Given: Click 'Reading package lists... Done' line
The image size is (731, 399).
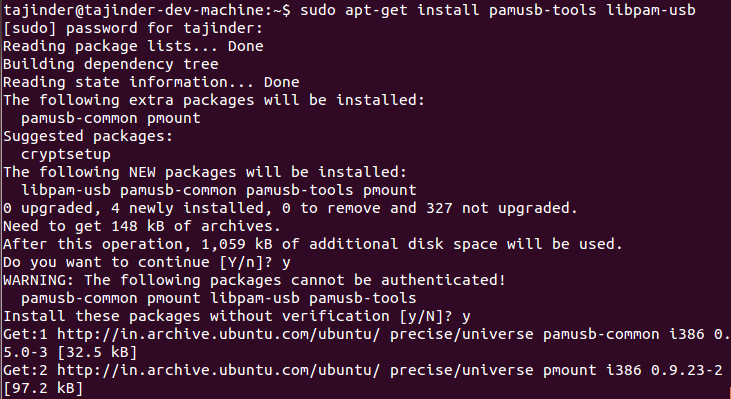Looking at the screenshot, I should [x=133, y=47].
